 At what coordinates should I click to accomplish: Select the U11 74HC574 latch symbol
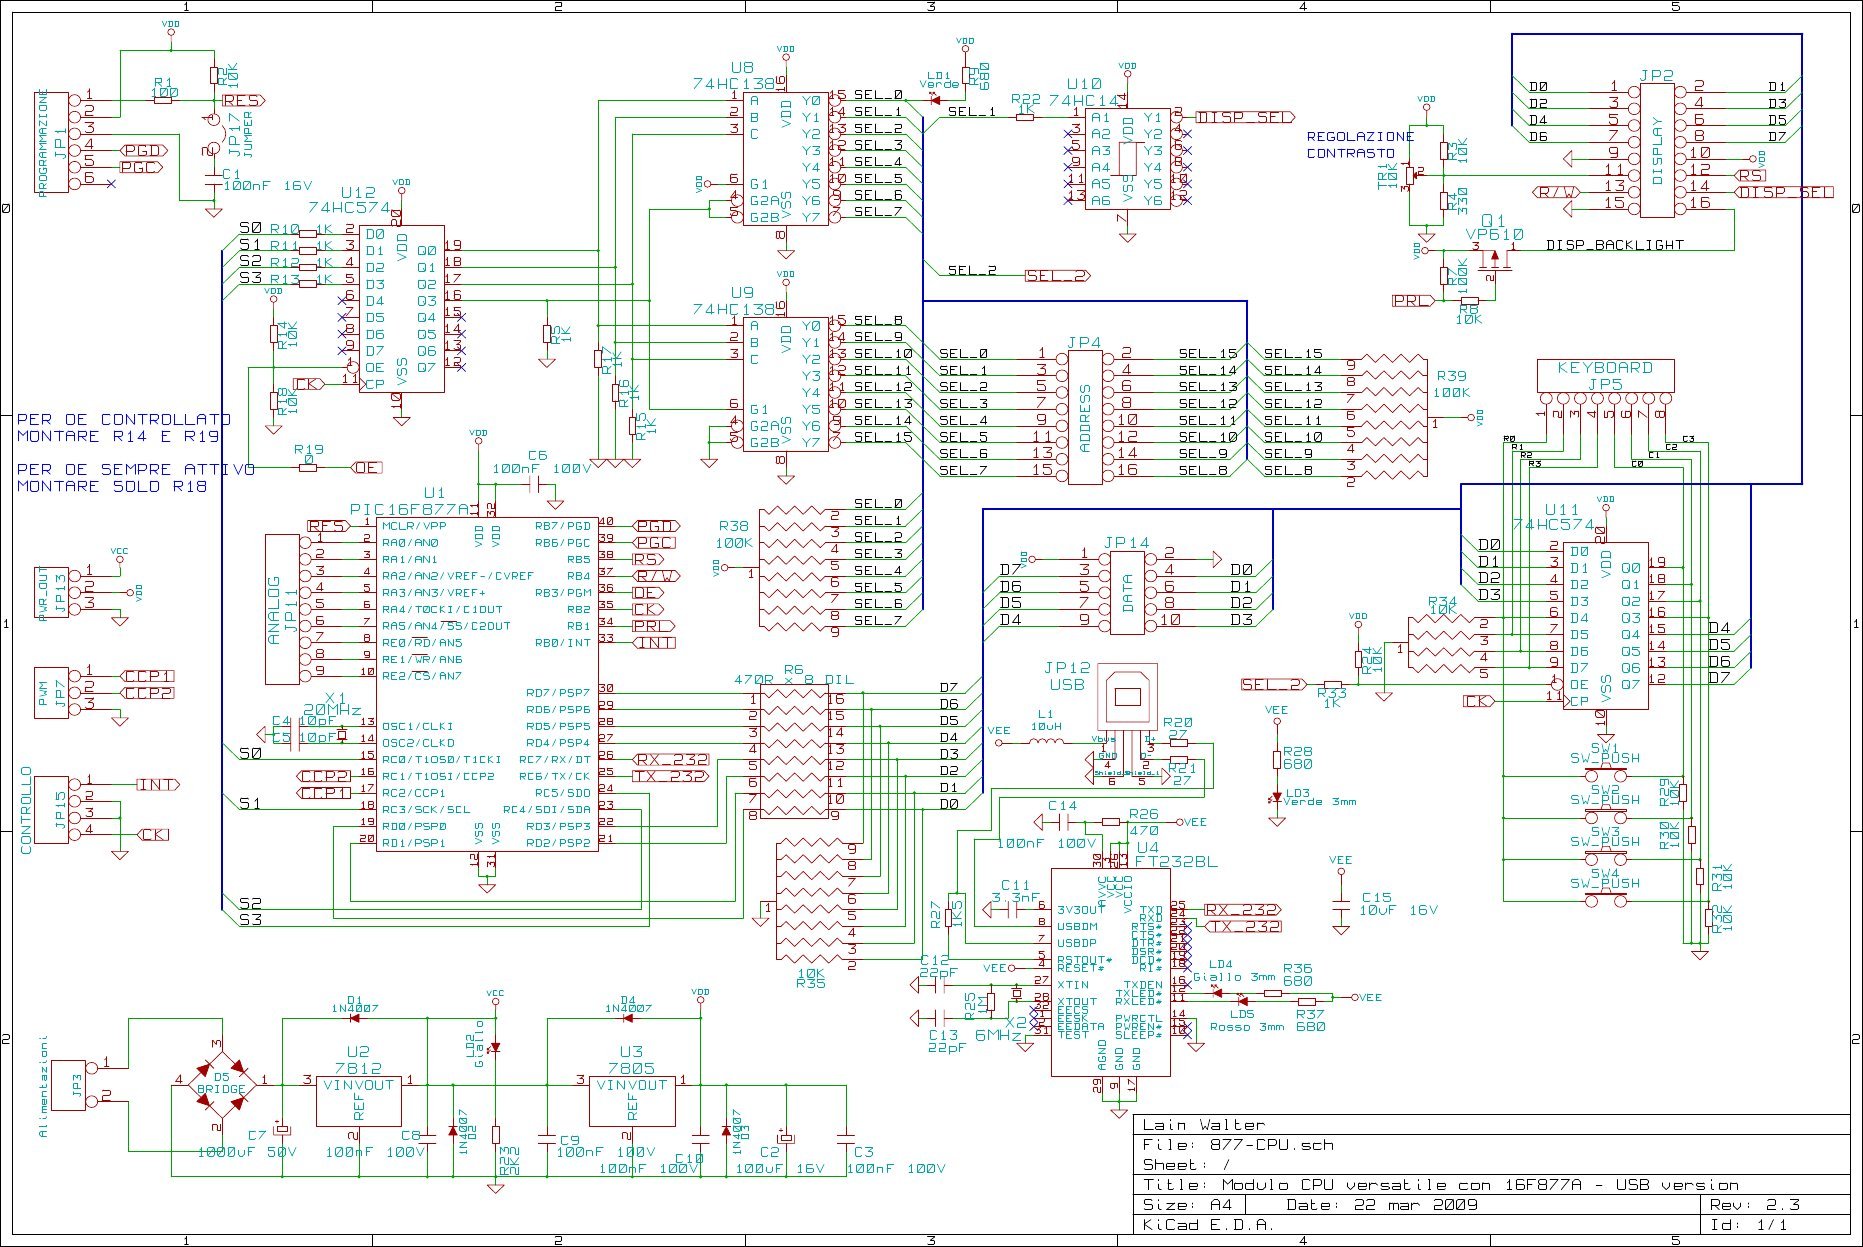pos(1606,626)
